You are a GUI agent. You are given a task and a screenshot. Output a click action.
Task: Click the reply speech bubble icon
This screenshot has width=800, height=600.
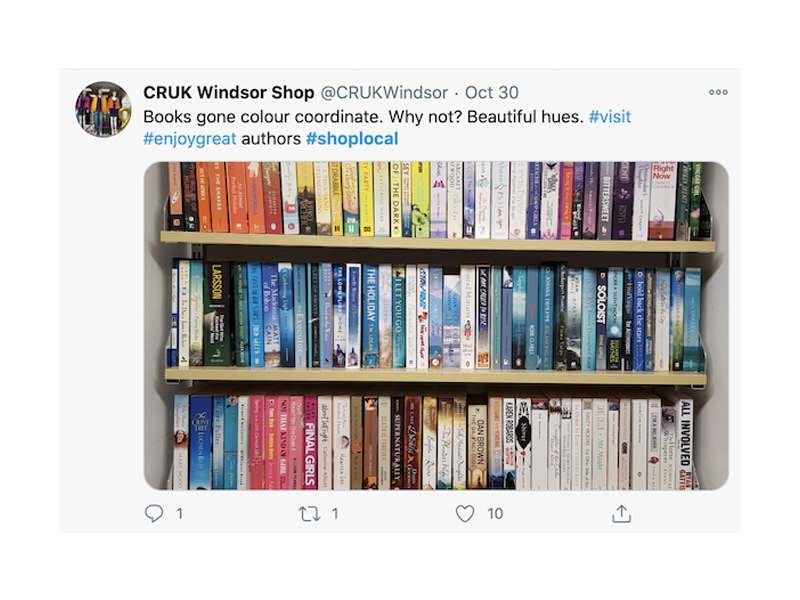tap(154, 513)
